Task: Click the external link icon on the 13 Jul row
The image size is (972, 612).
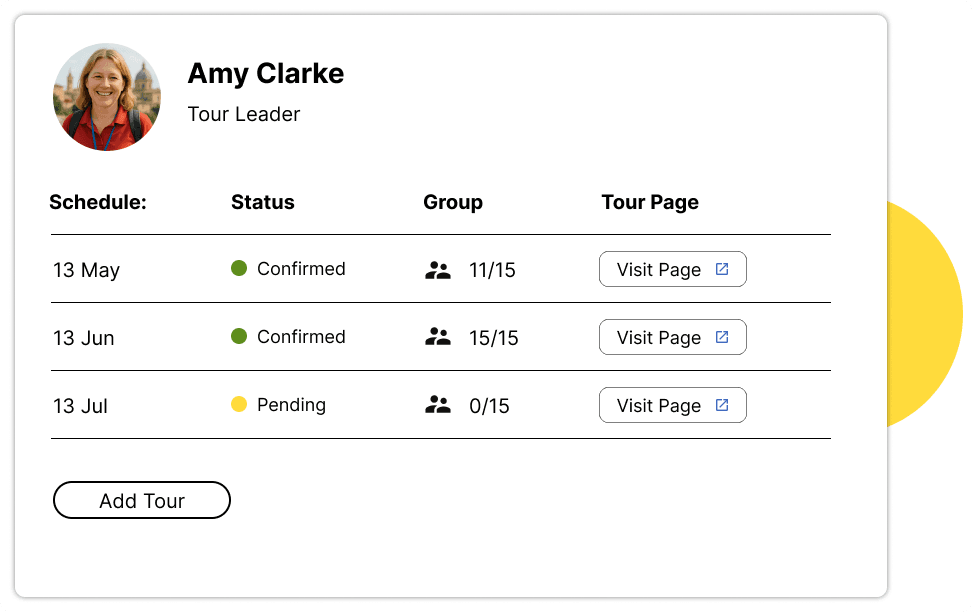Action: [x=723, y=405]
